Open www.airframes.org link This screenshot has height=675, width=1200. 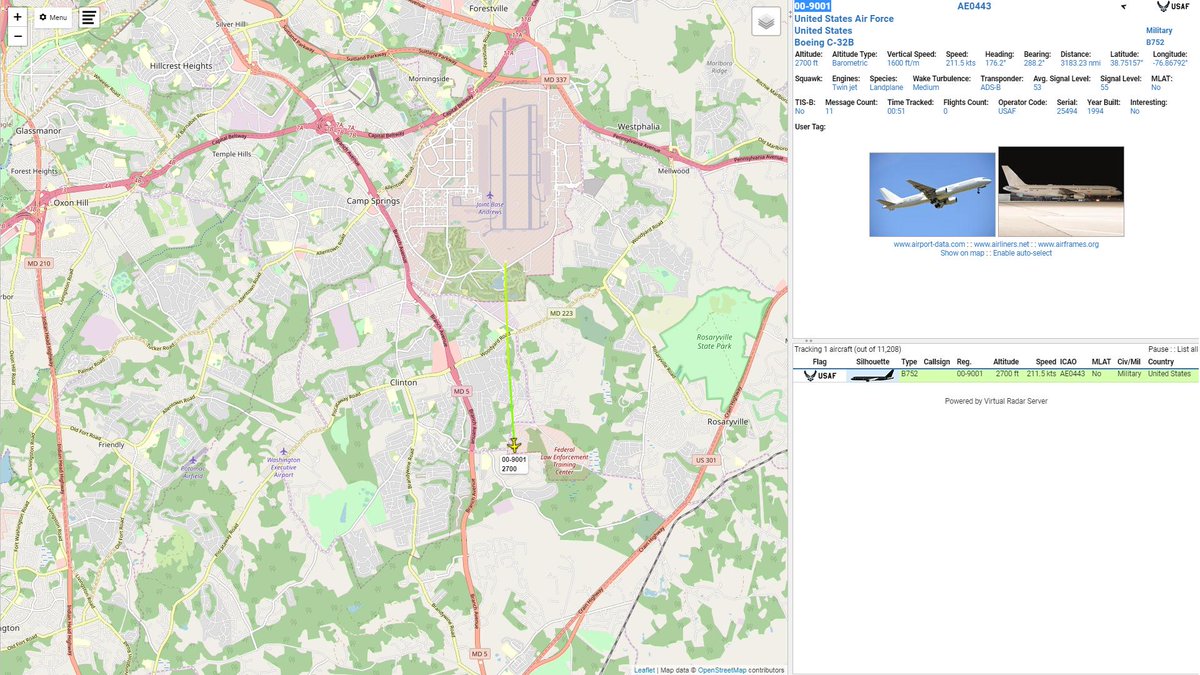coord(1068,244)
